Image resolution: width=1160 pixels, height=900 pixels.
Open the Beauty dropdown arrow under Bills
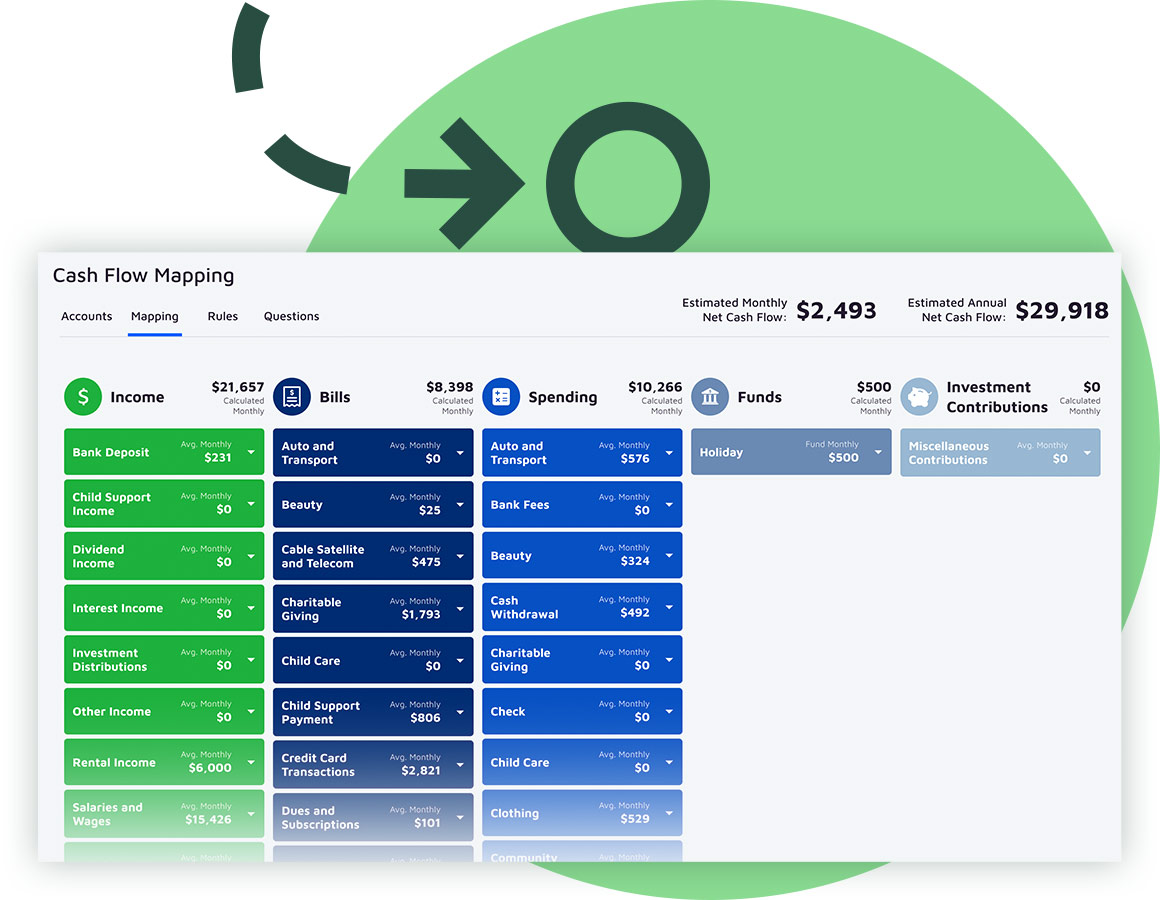click(x=460, y=504)
